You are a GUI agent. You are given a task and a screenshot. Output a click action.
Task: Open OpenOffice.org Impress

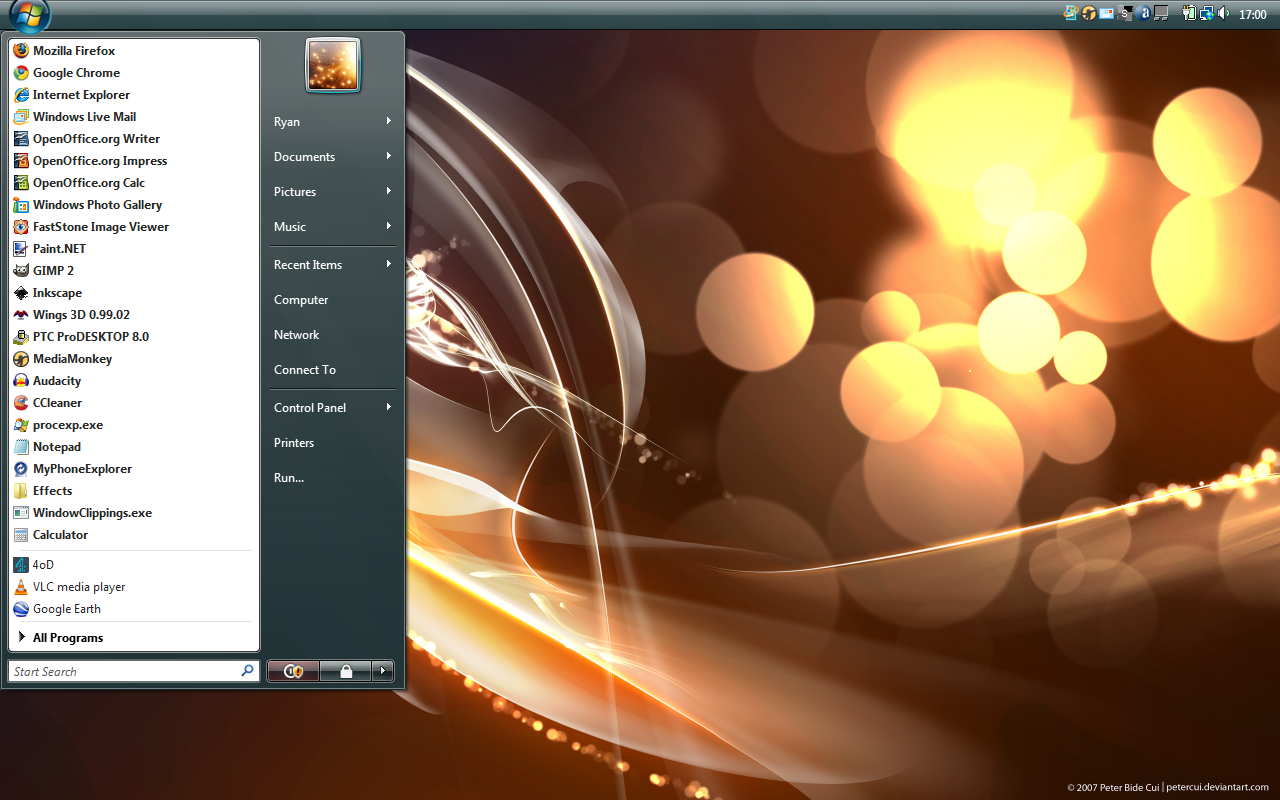pyautogui.click(x=134, y=161)
